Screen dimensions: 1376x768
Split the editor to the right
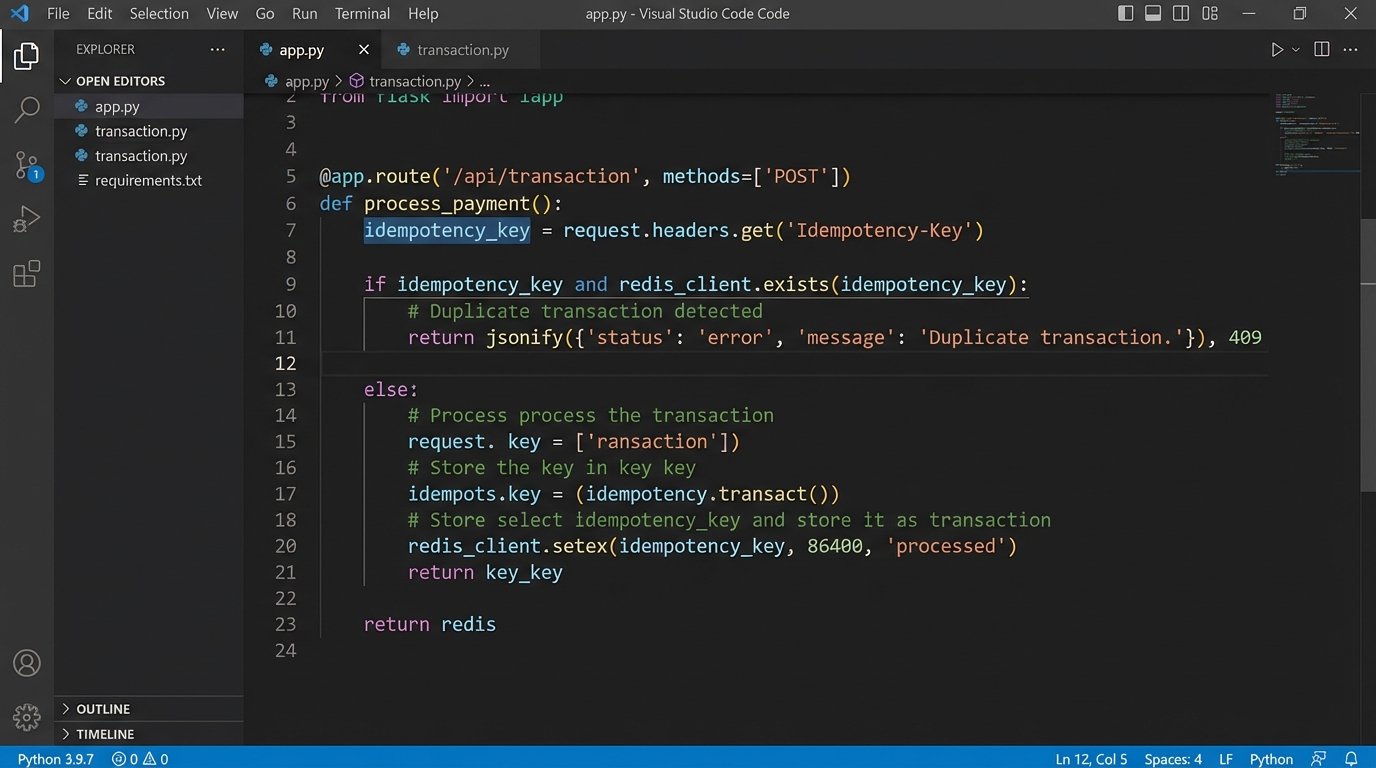pyautogui.click(x=1321, y=48)
